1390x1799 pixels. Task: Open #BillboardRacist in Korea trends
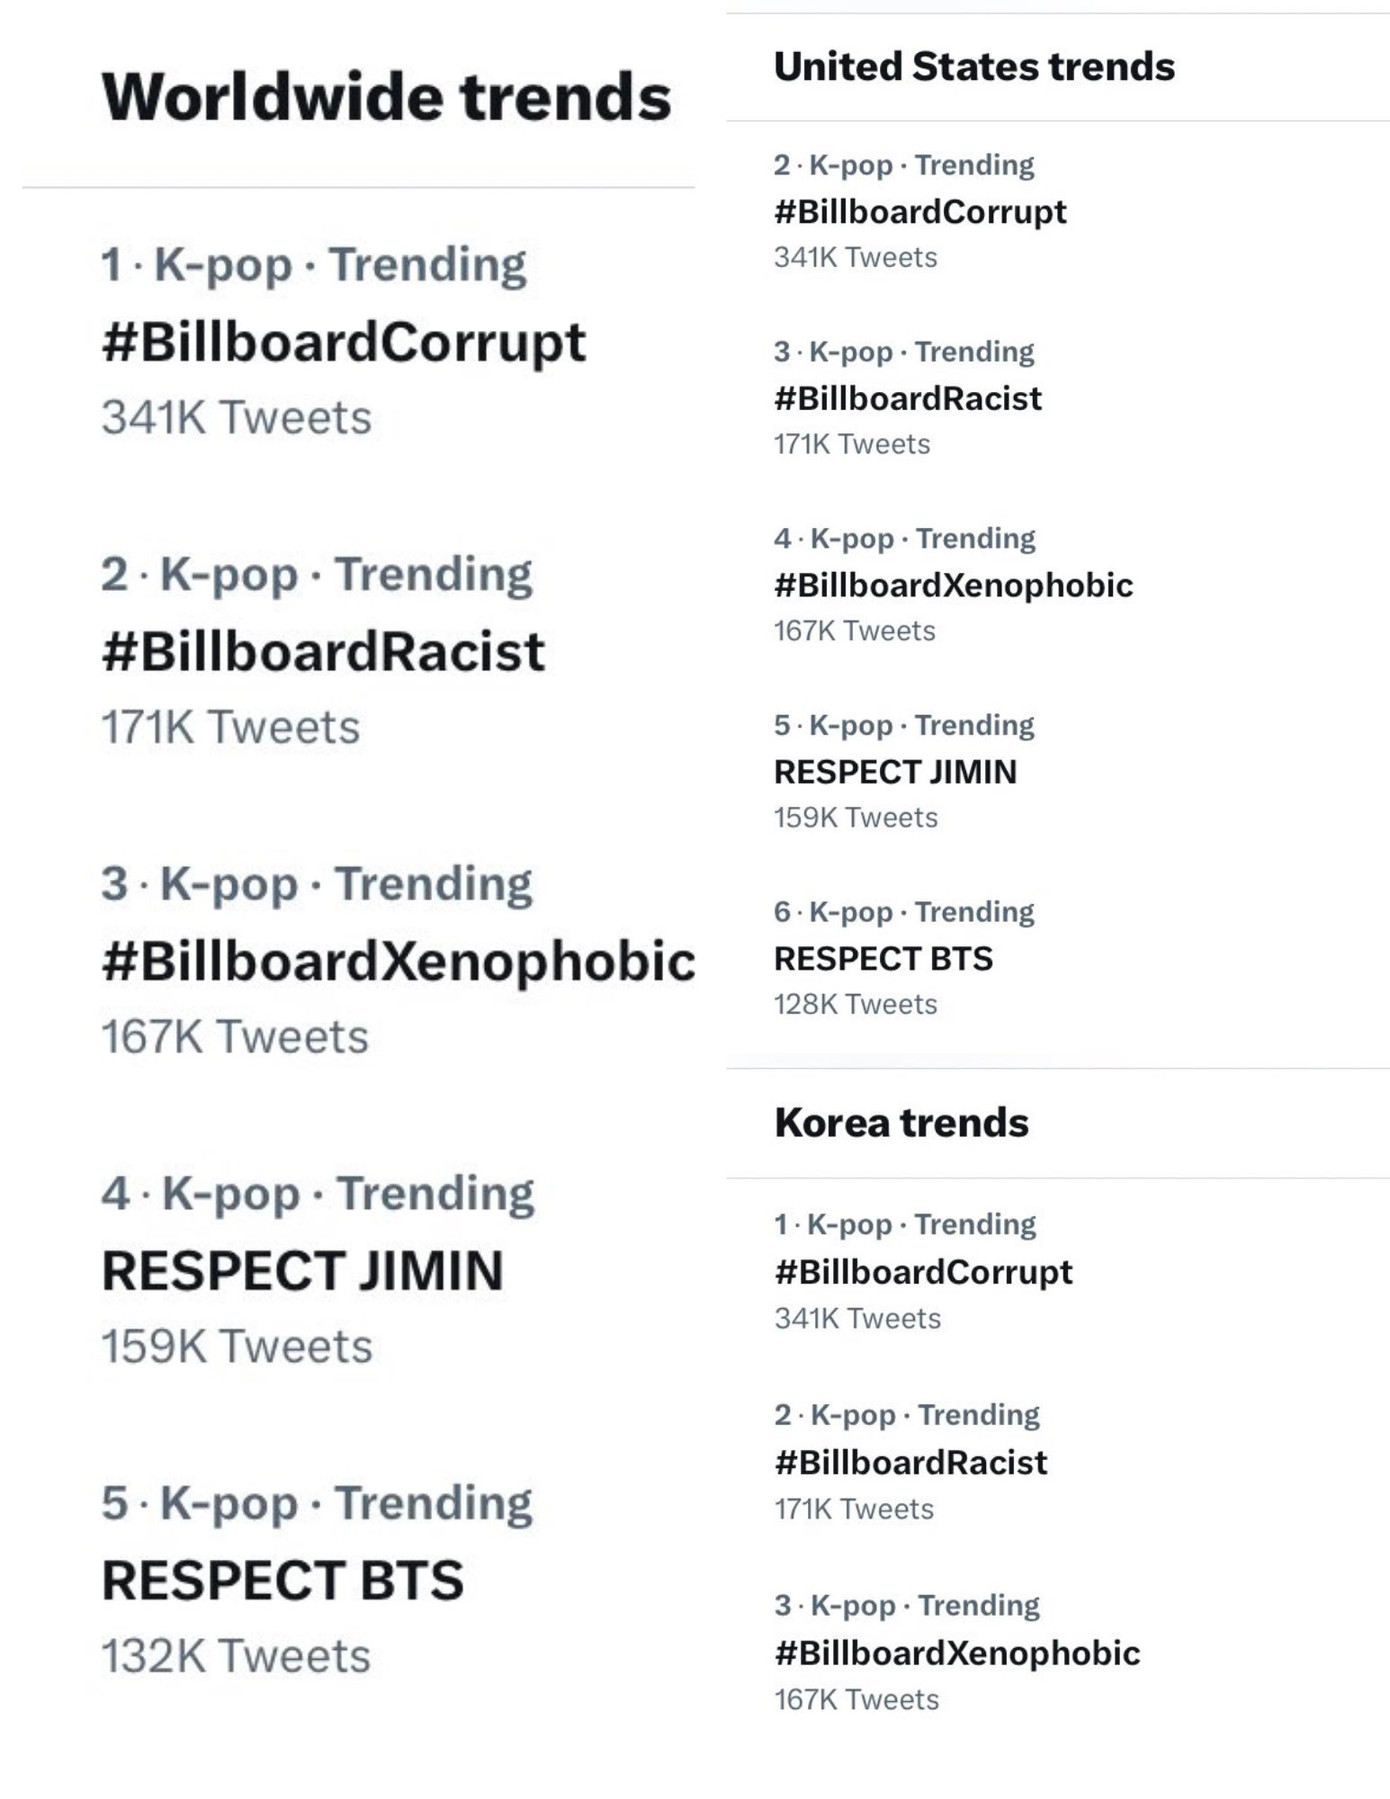910,1462
